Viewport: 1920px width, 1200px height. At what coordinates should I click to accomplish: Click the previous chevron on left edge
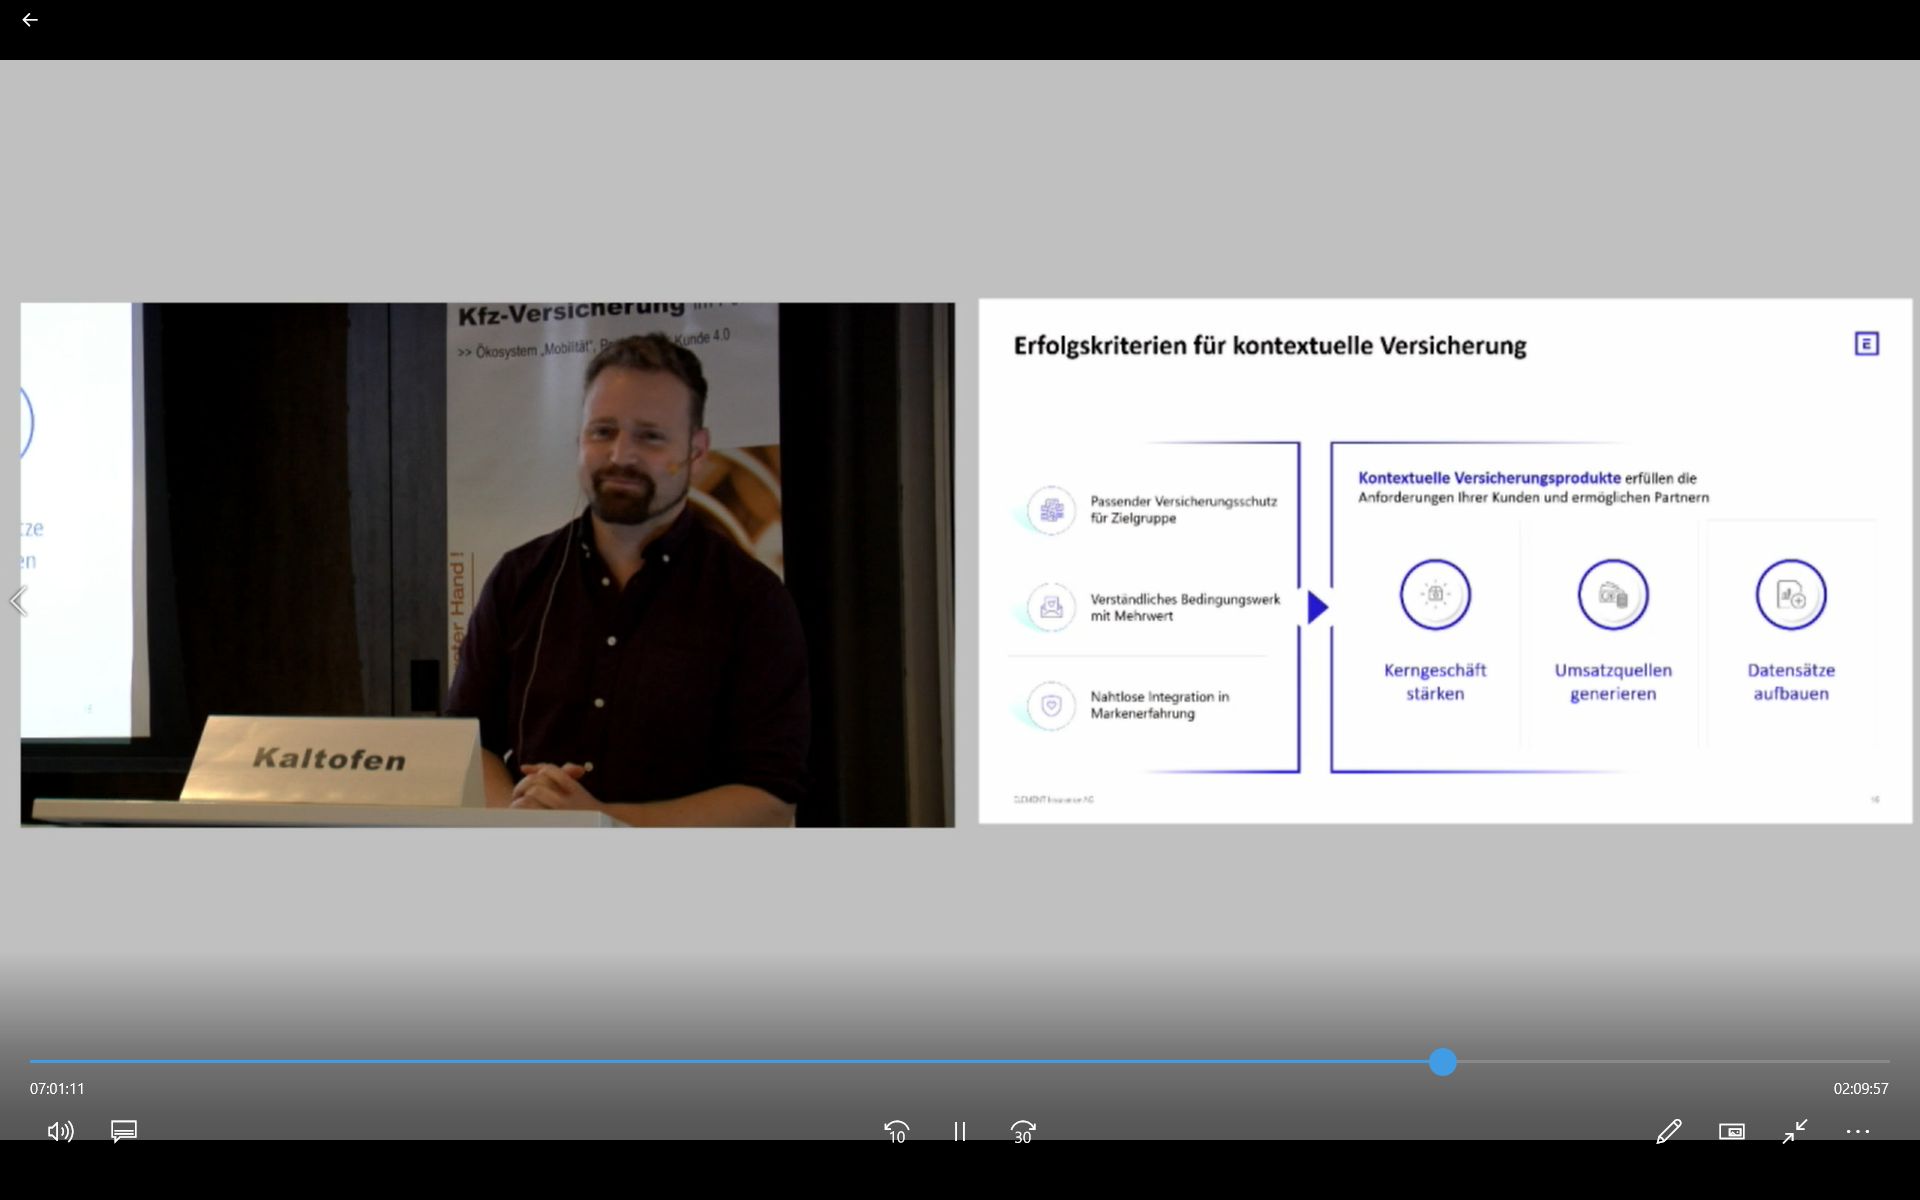pos(18,601)
